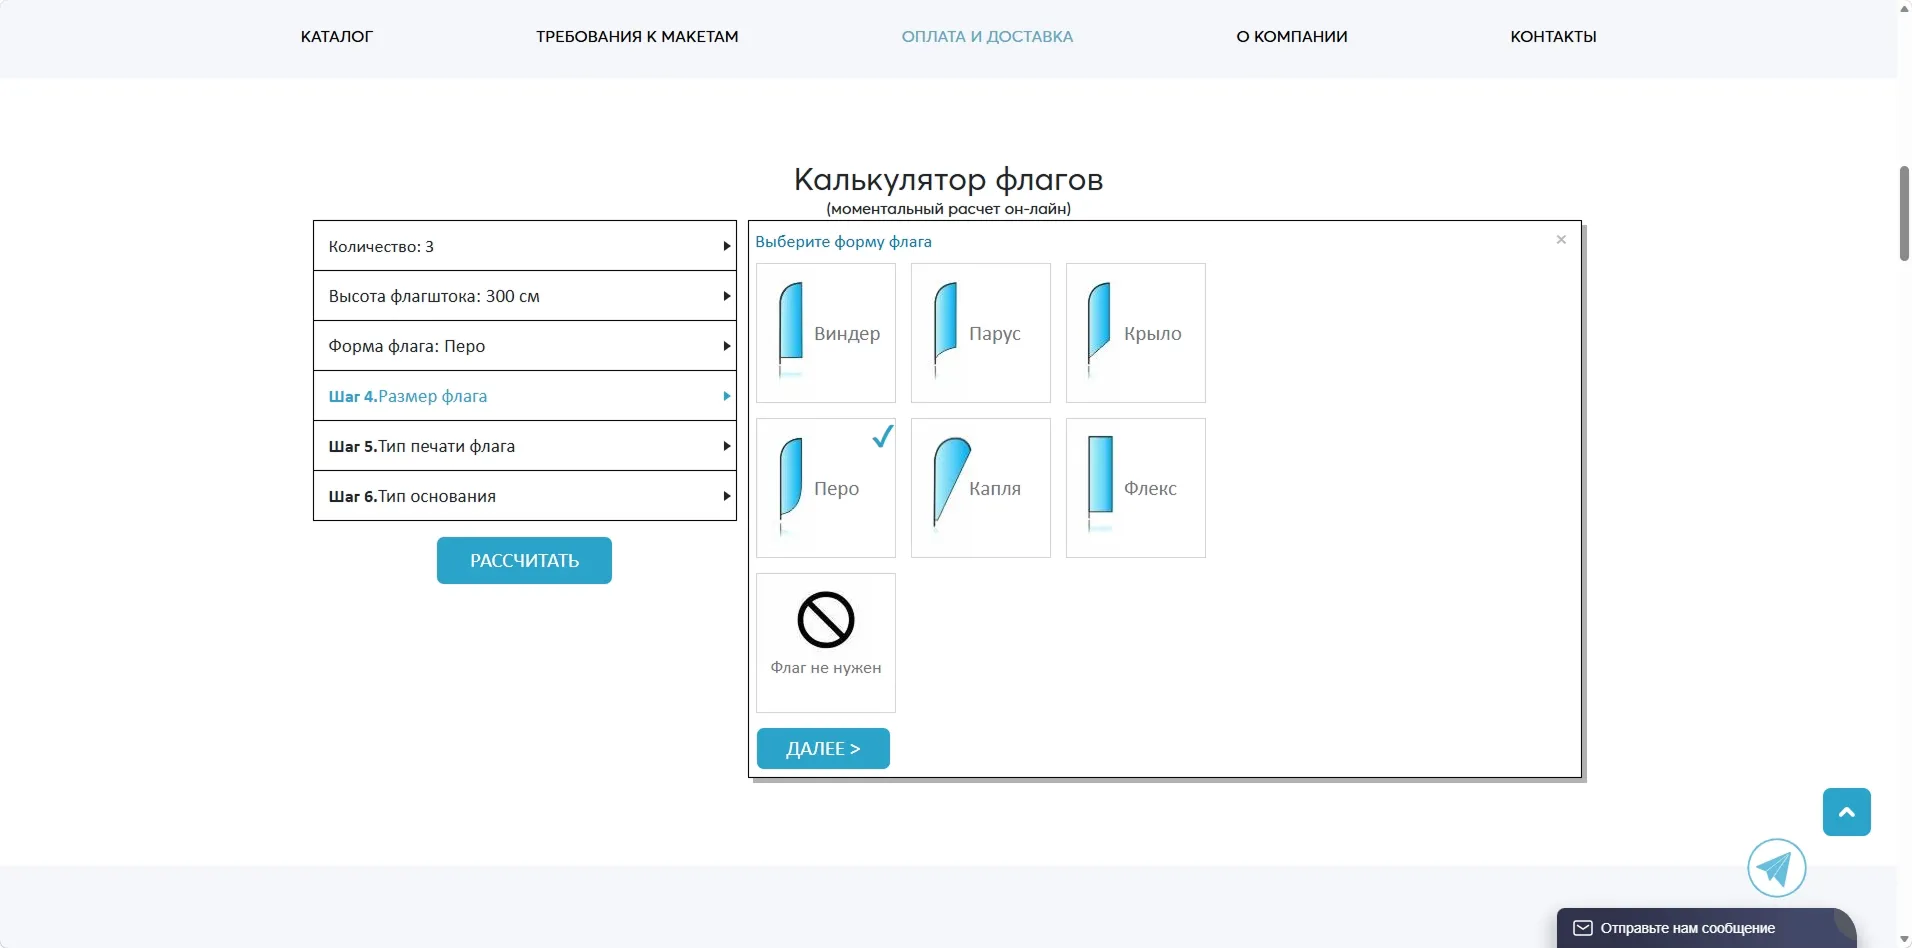Click envelope icon in message widget

[1583, 928]
